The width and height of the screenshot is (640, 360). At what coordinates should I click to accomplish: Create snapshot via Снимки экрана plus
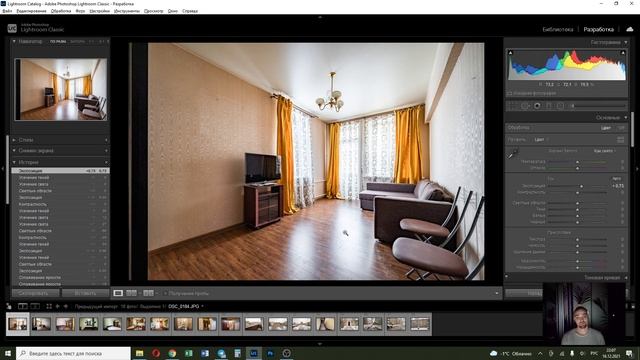pos(106,151)
